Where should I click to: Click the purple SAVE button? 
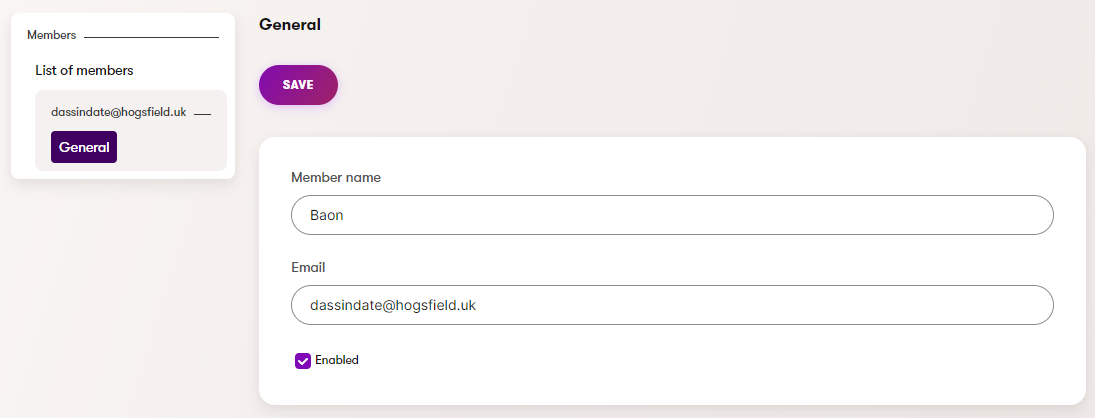[298, 85]
